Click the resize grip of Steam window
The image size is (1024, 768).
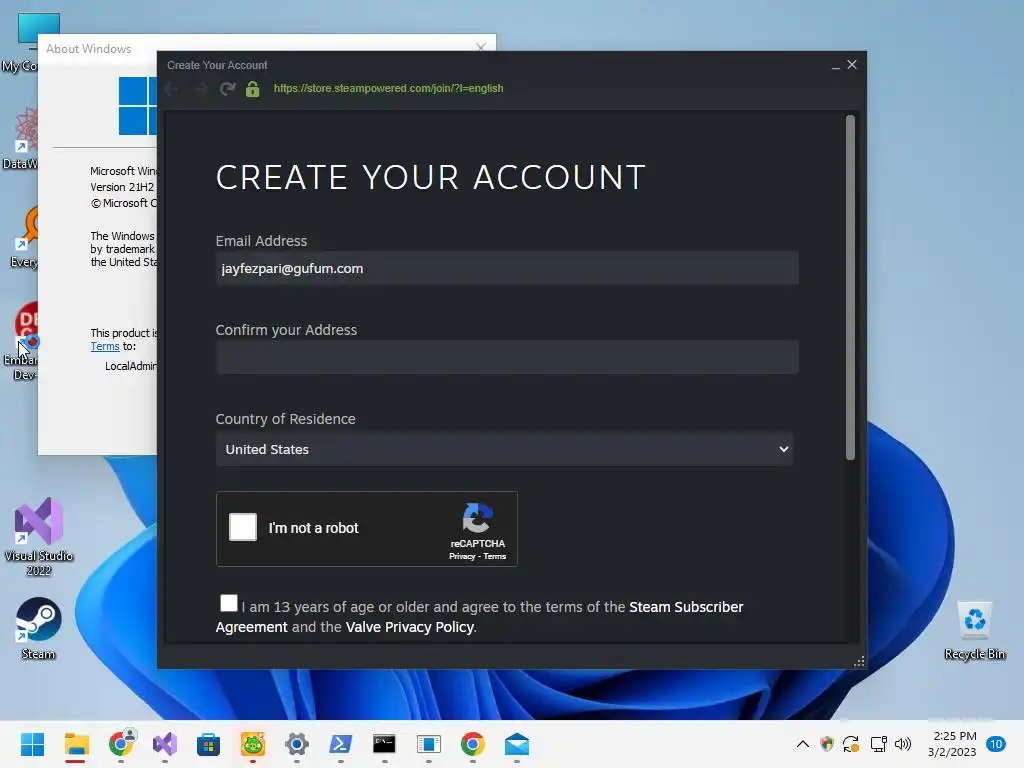859,661
